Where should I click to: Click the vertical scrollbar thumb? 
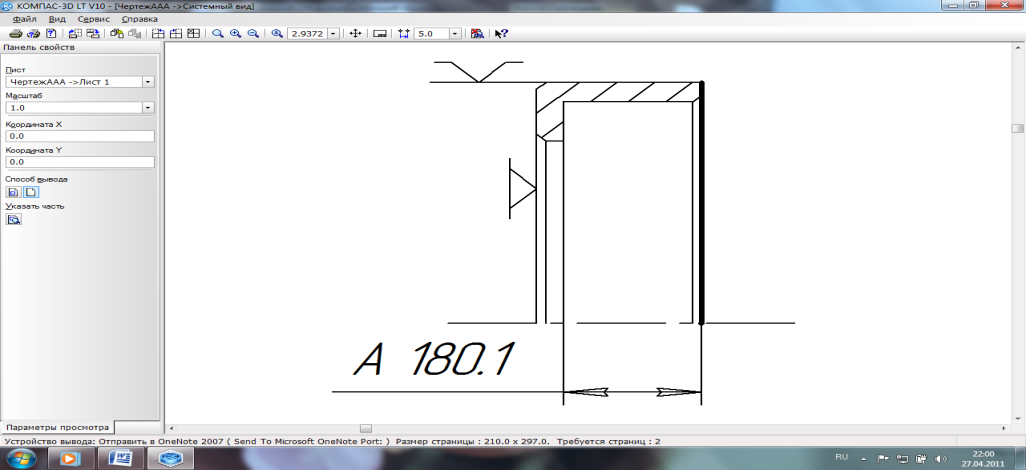(x=1017, y=128)
